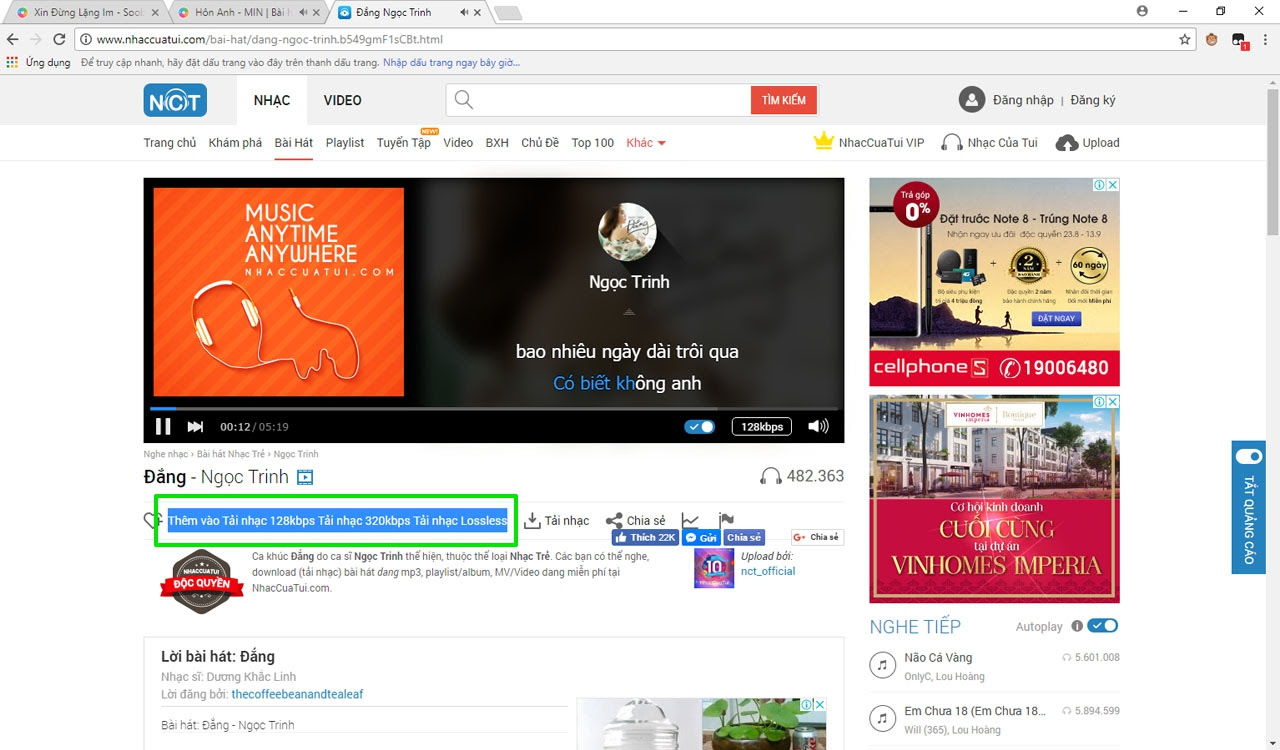
Task: Expand the Khác menu dropdown
Action: pyautogui.click(x=646, y=143)
